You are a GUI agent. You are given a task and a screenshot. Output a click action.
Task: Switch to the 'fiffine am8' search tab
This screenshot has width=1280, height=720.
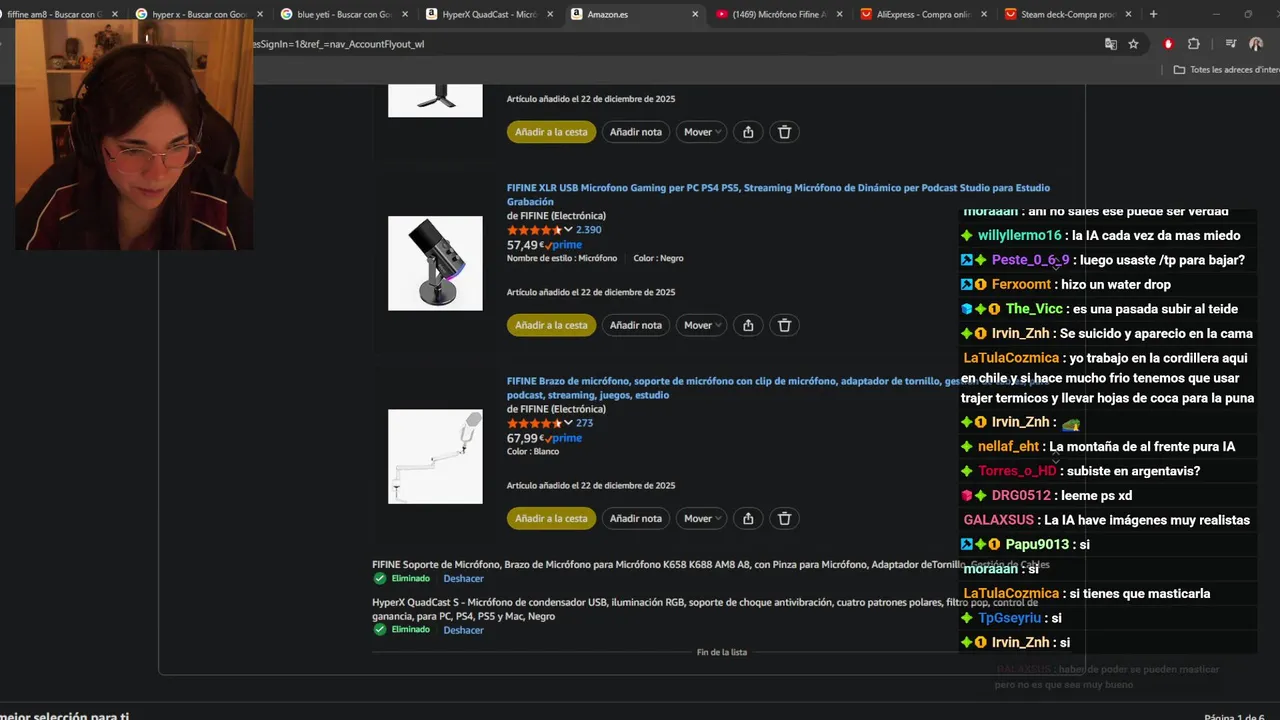pos(55,14)
